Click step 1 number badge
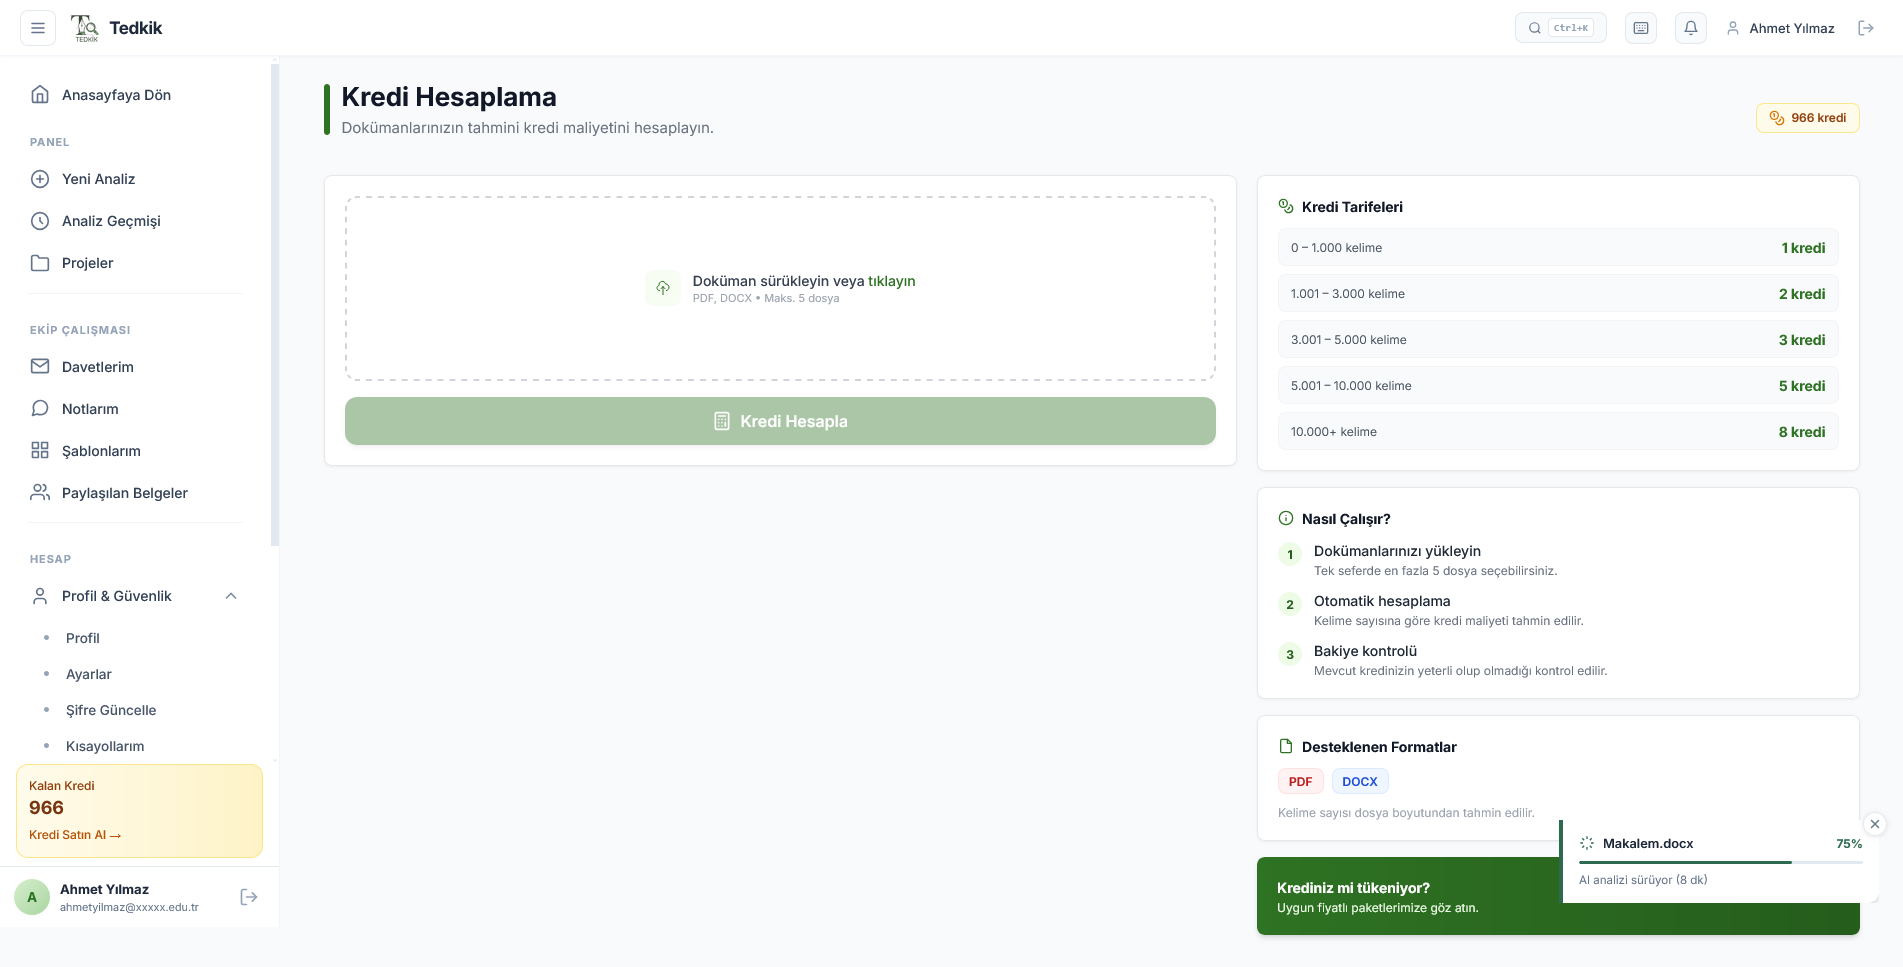 pyautogui.click(x=1290, y=555)
